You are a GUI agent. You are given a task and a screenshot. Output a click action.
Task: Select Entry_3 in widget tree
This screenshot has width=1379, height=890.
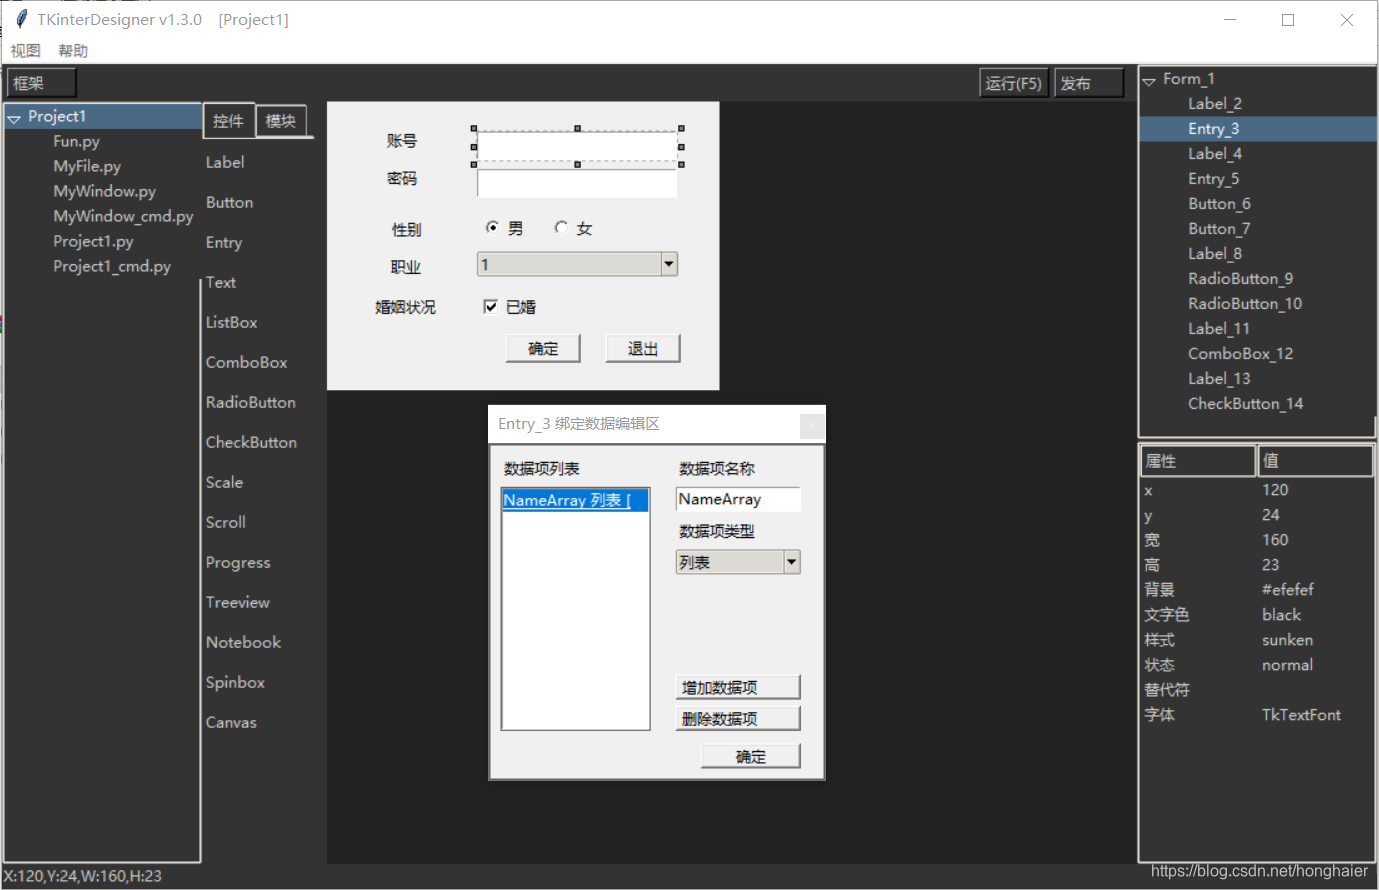tap(1213, 129)
